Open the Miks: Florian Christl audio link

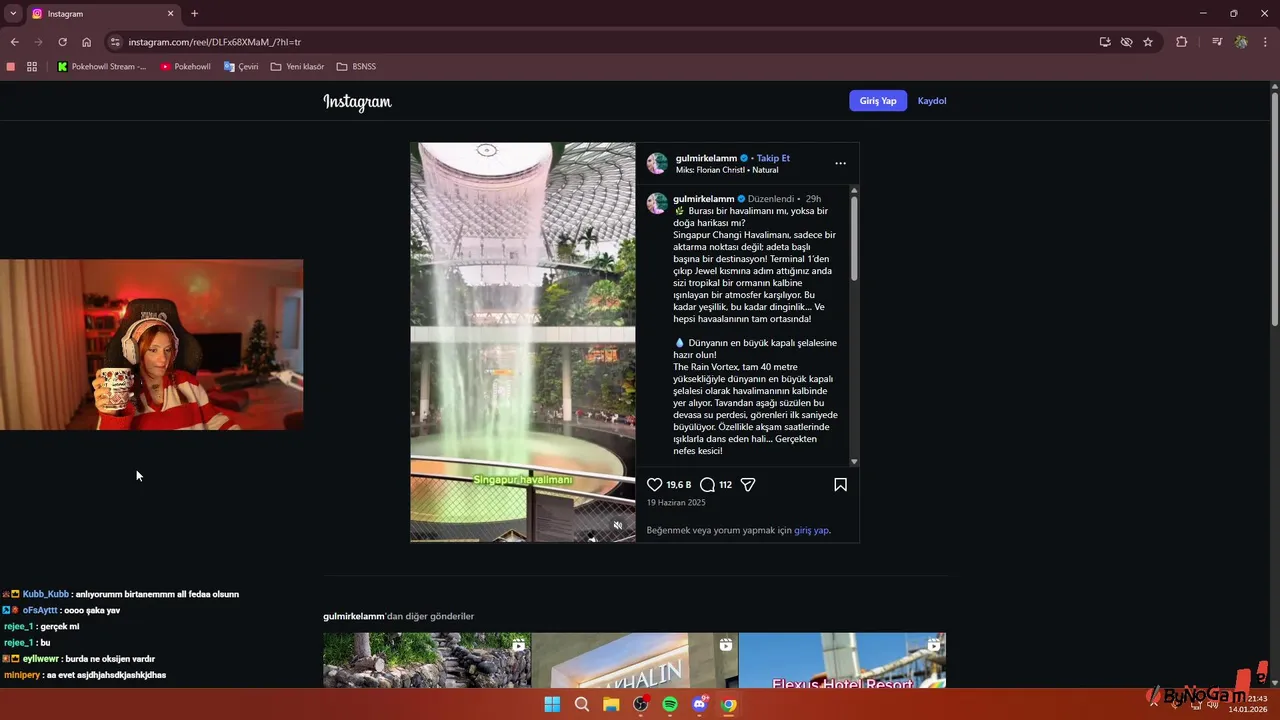[727, 170]
